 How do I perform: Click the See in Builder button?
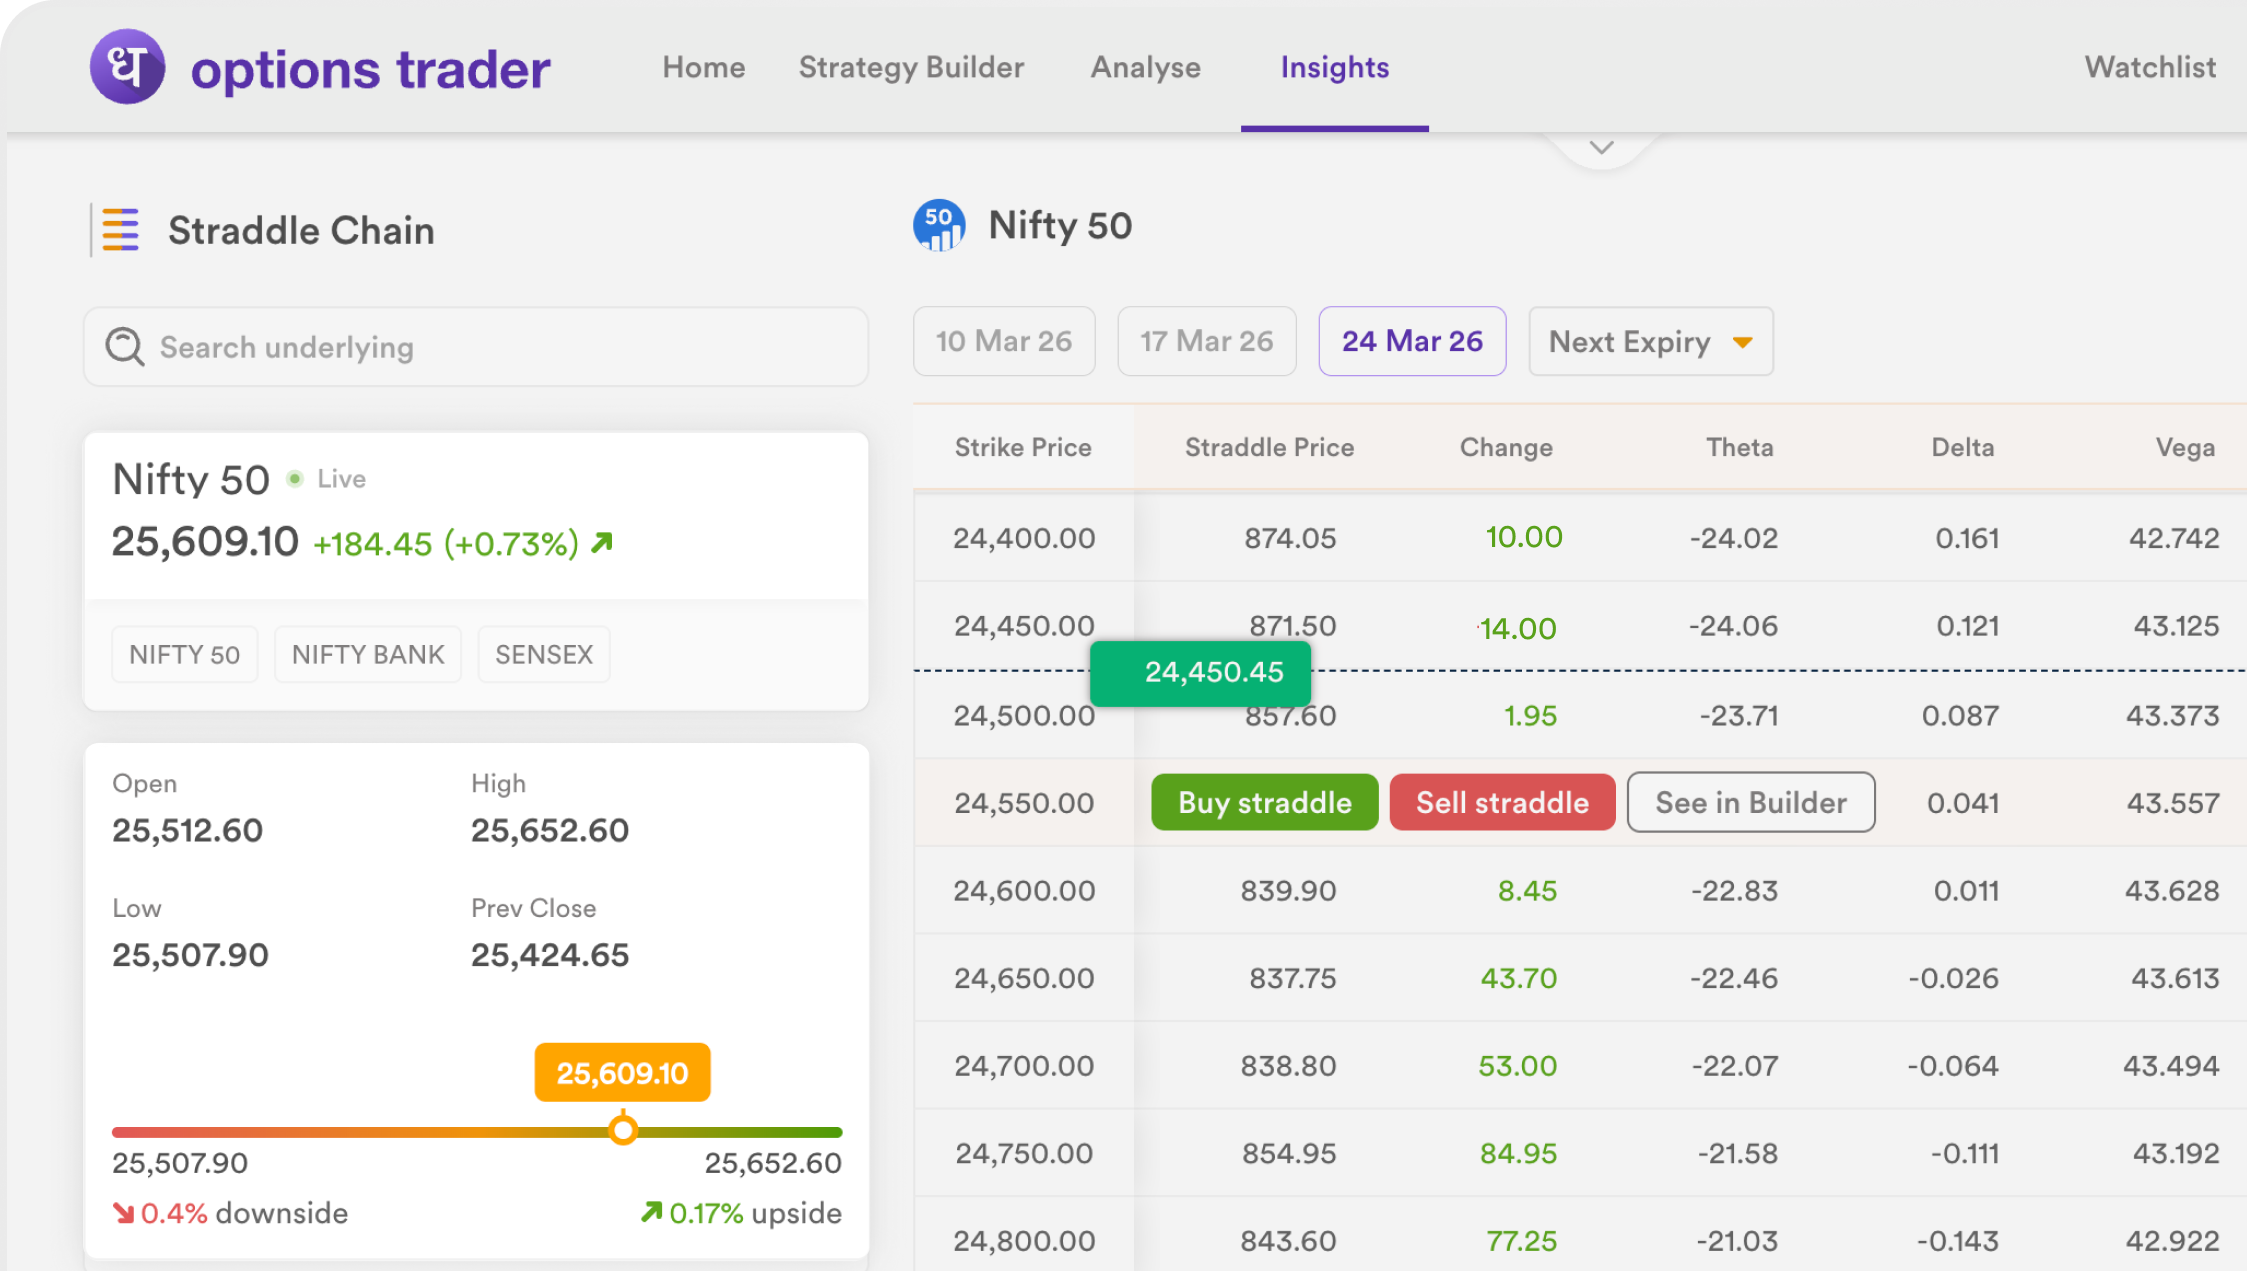coord(1751,803)
